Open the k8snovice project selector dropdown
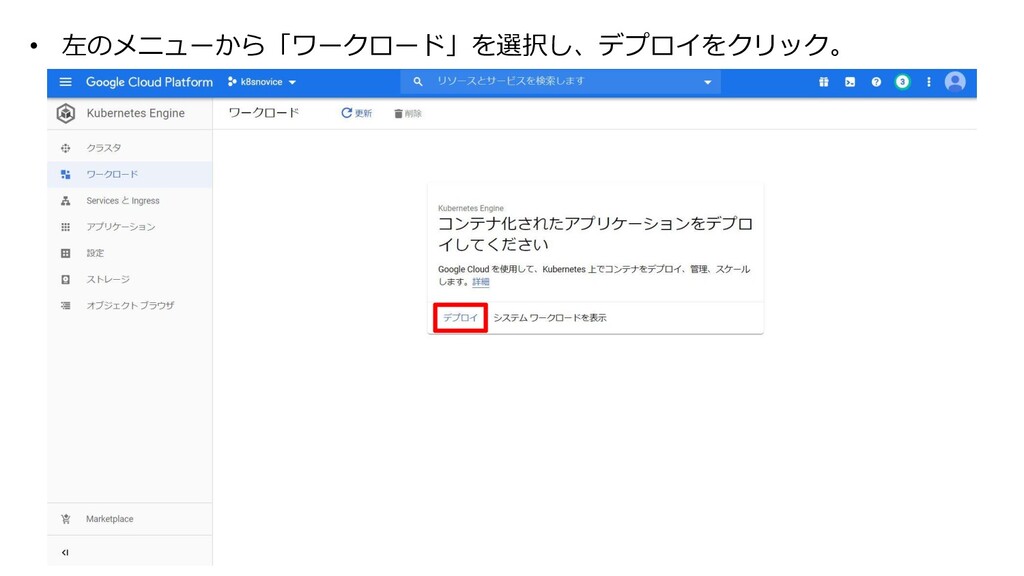The height and width of the screenshot is (576, 1024). tap(262, 82)
